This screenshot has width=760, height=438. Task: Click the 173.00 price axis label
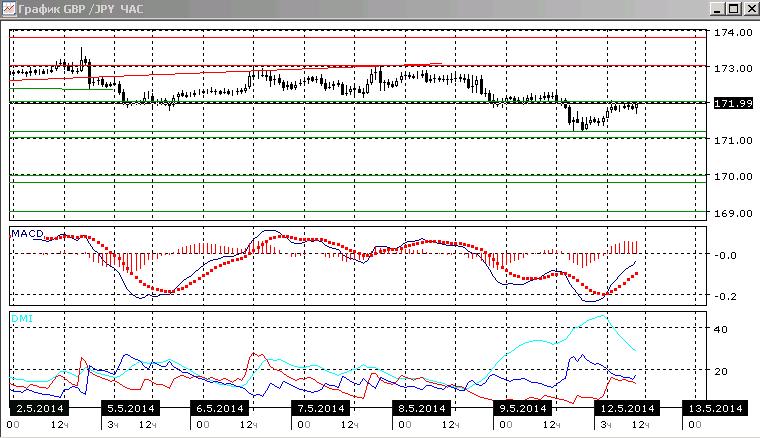[733, 68]
